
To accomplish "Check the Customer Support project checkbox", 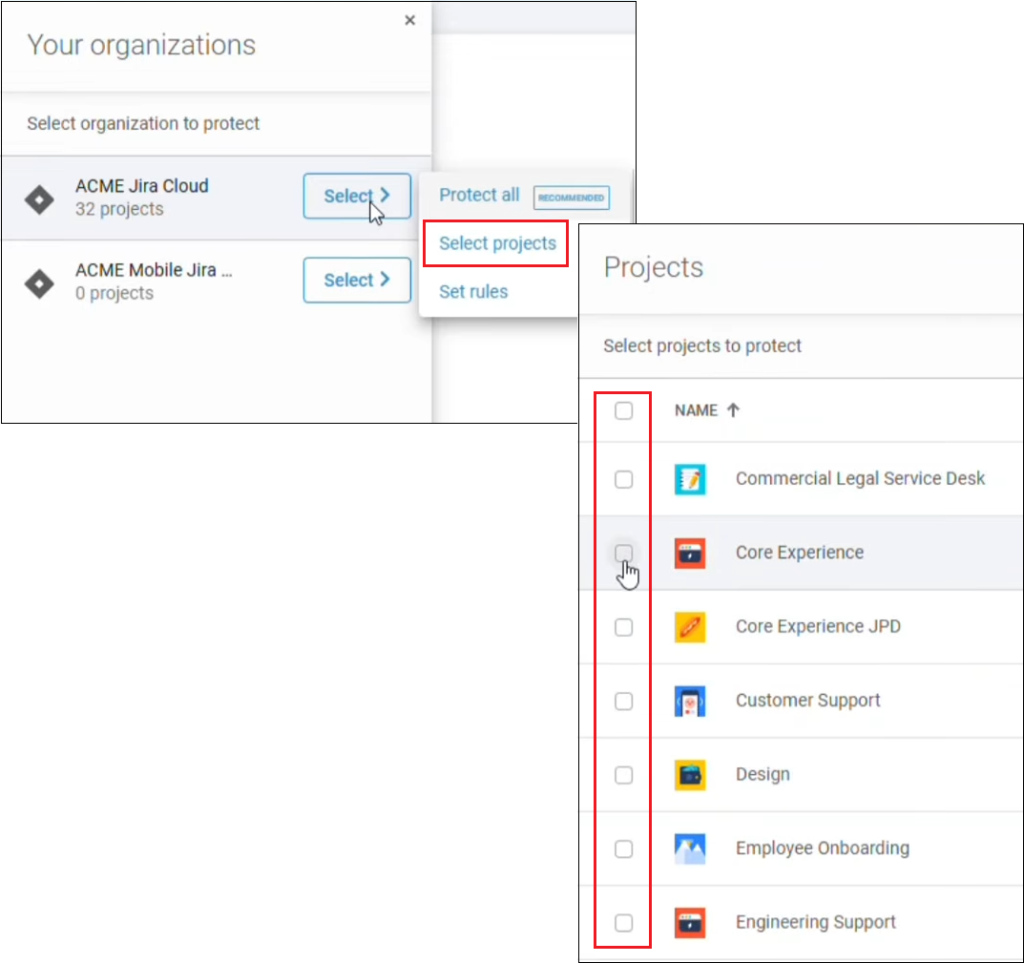I will coord(624,700).
